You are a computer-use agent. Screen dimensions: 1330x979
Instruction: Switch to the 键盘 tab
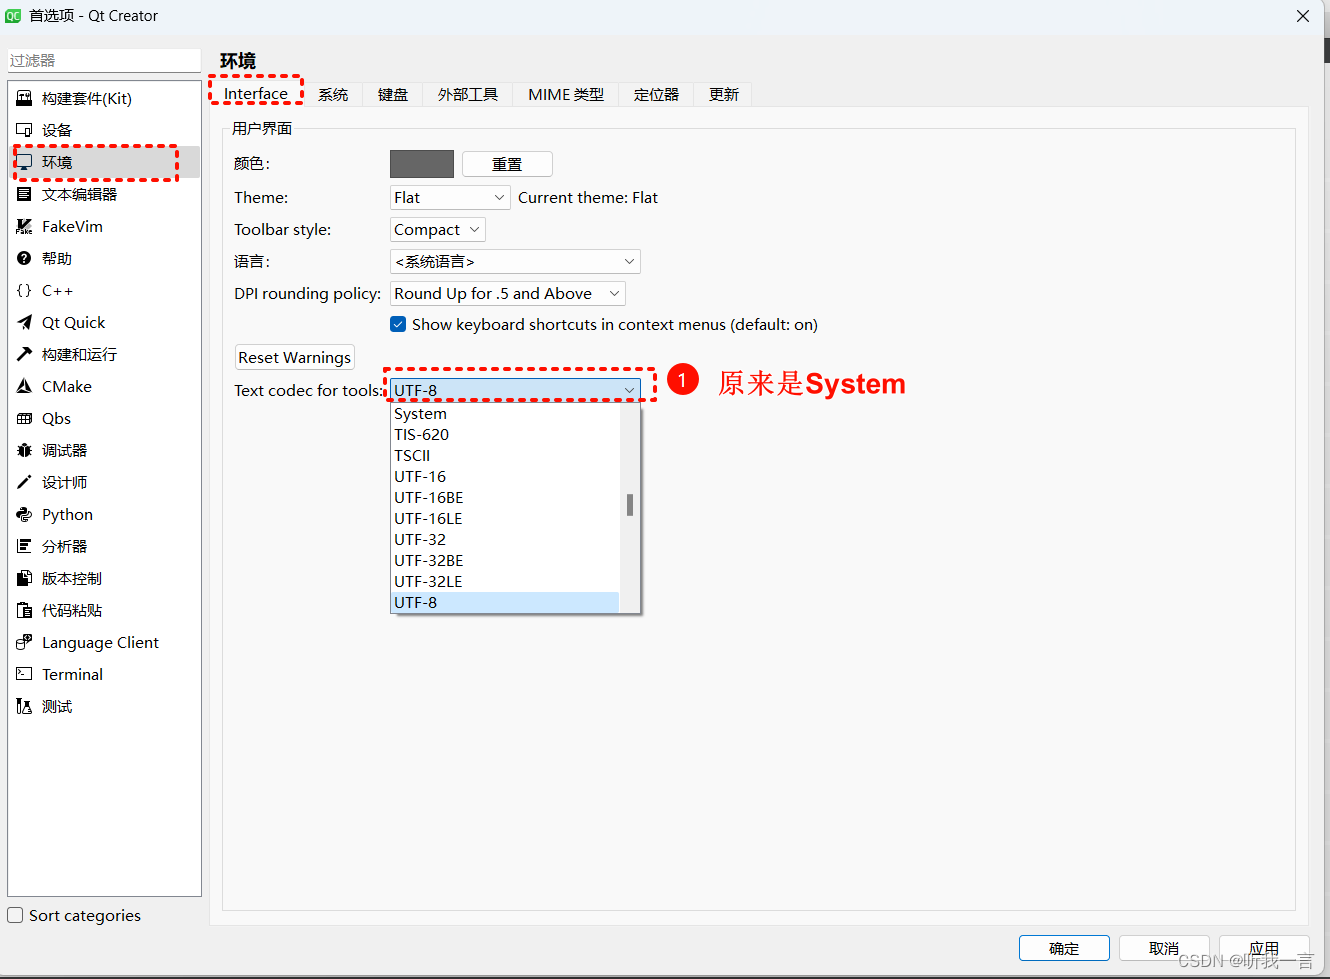tap(393, 95)
